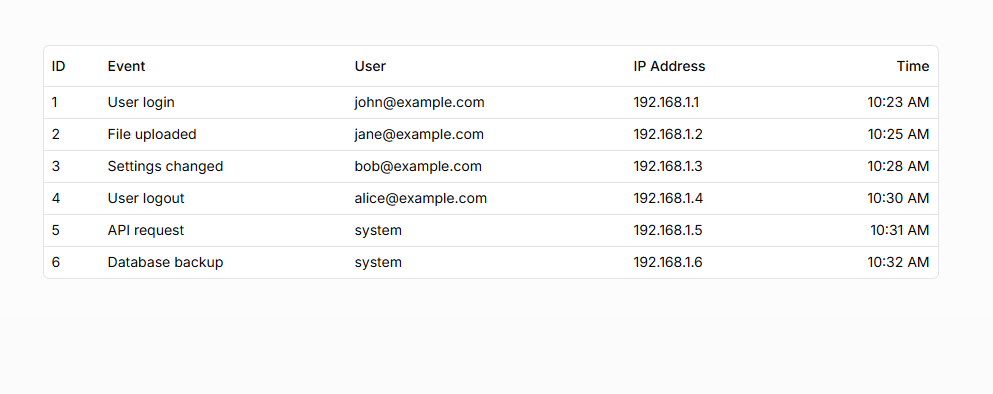The image size is (993, 394).
Task: Click ID 3 in Settings changed row
Action: pos(56,167)
